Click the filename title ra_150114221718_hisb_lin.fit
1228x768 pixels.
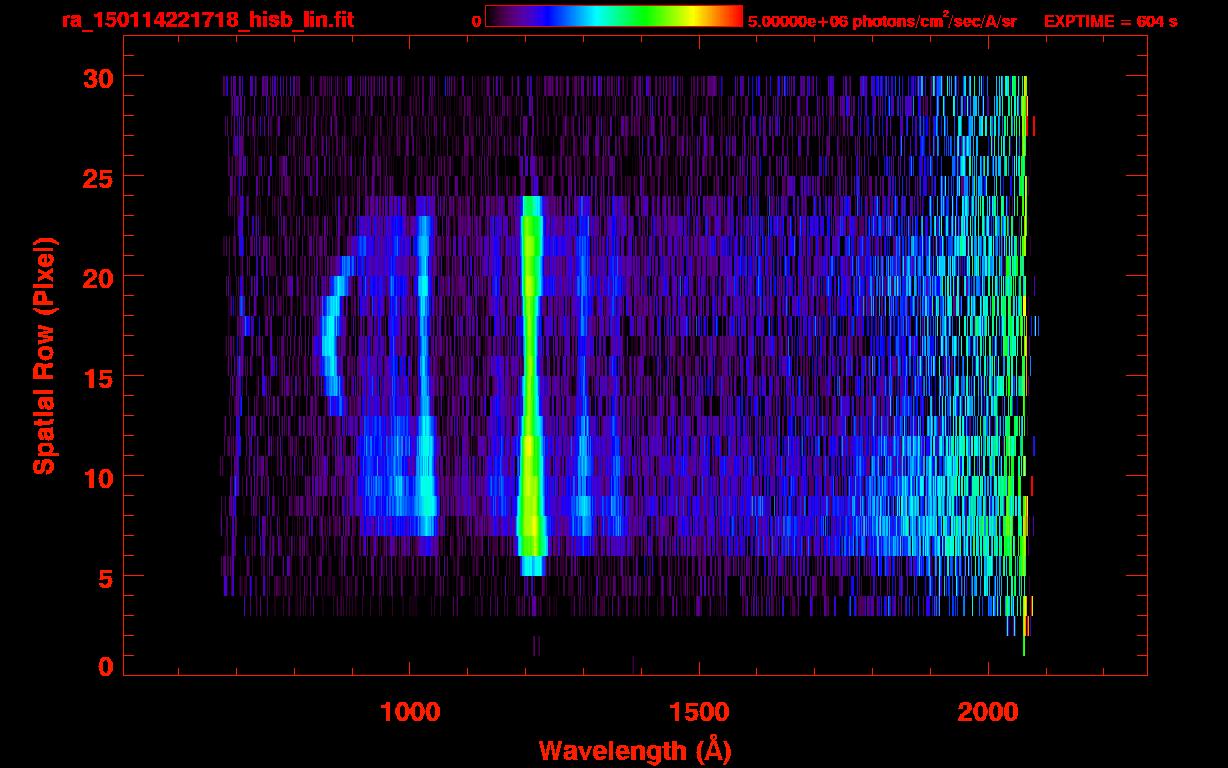click(207, 20)
